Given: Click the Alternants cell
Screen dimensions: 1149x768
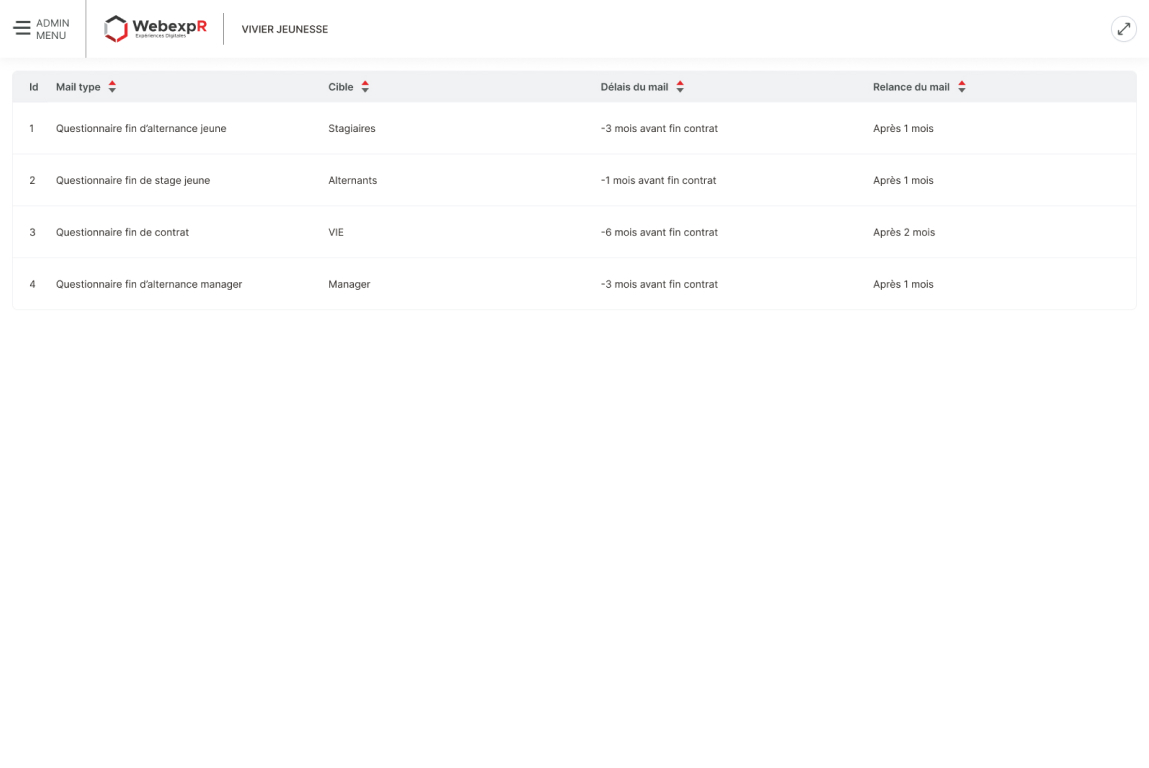Looking at the screenshot, I should [x=352, y=180].
